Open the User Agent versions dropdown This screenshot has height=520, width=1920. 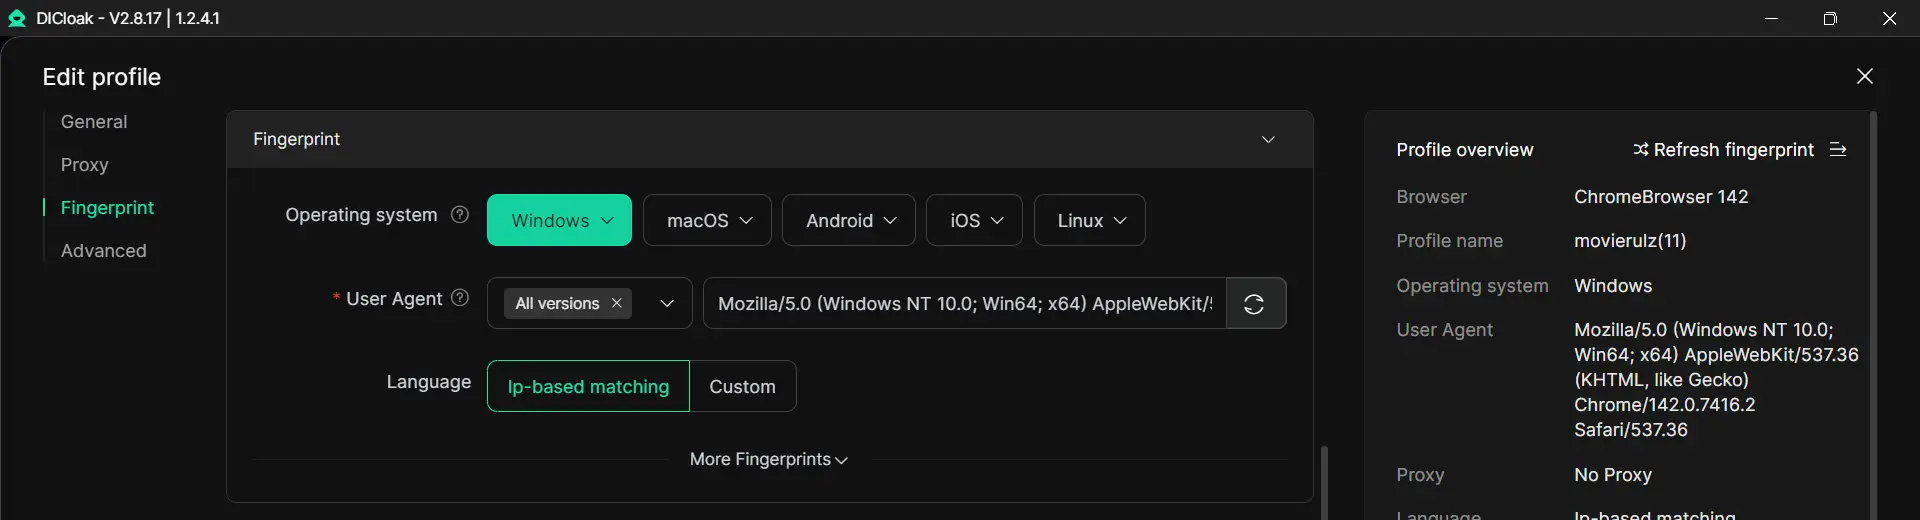(667, 303)
